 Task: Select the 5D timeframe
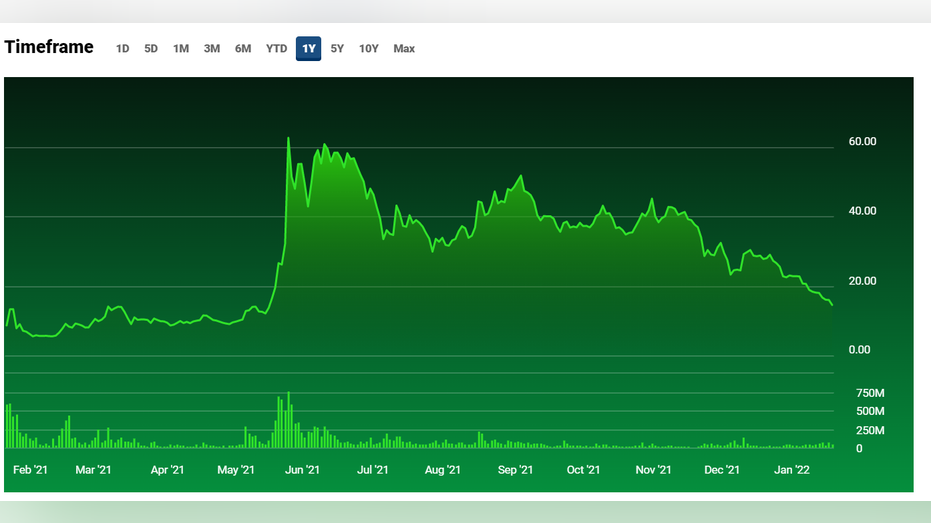pyautogui.click(x=151, y=49)
